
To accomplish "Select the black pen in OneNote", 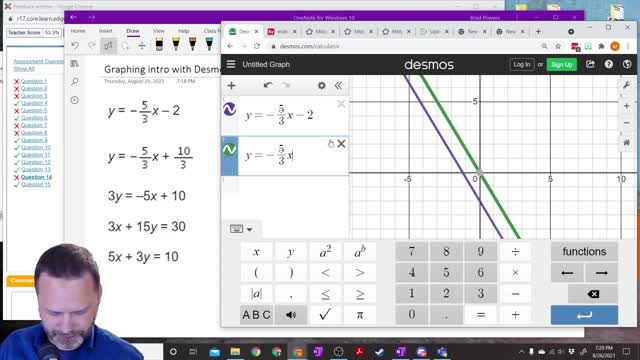I will [x=159, y=44].
